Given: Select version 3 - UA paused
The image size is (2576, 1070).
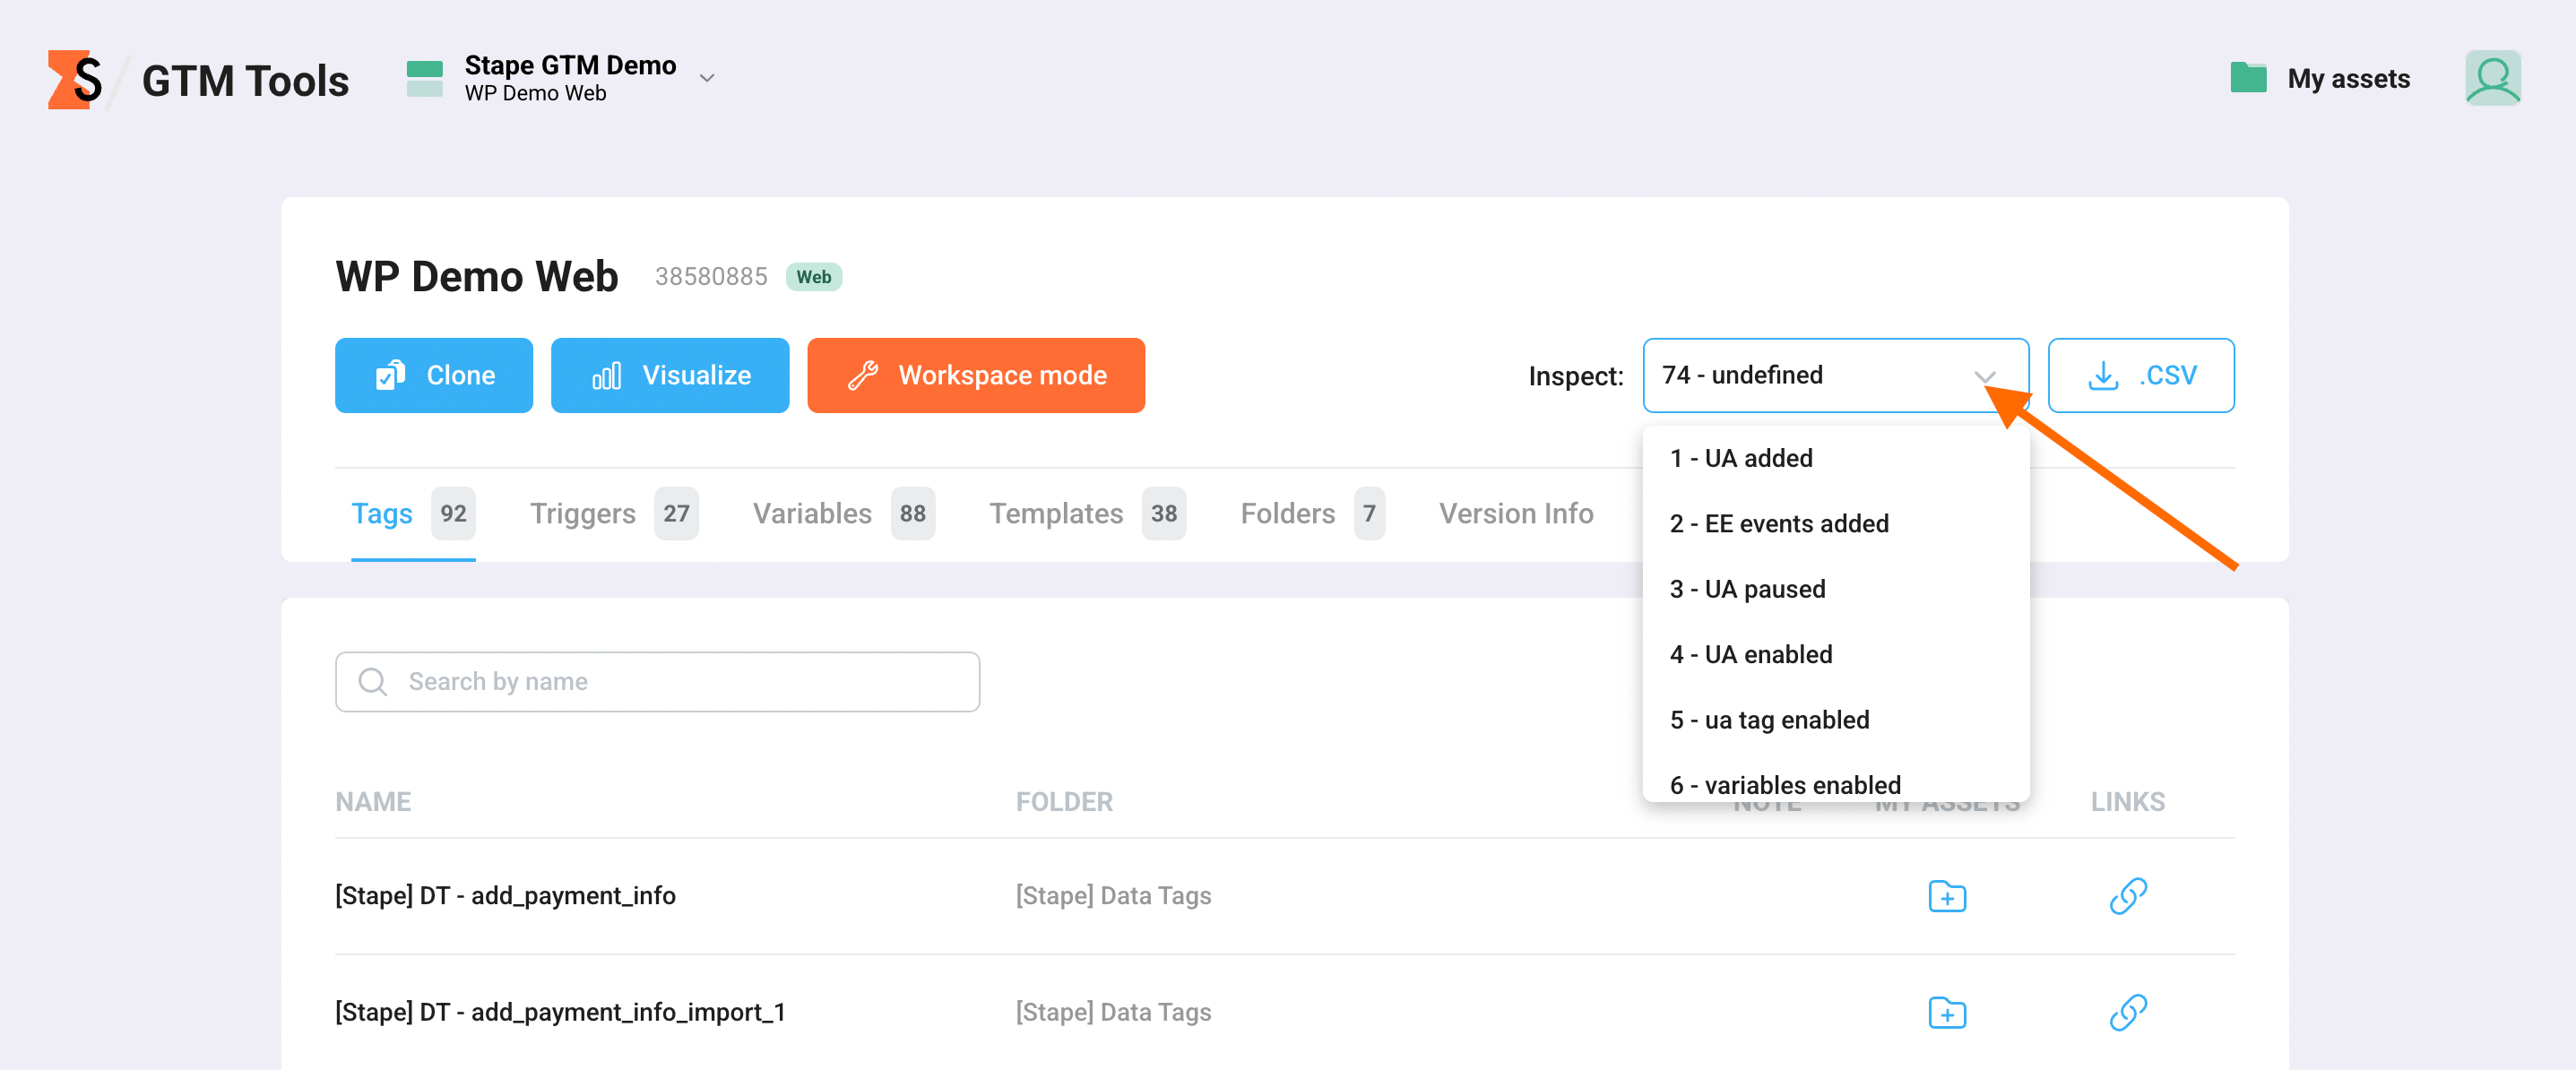Looking at the screenshot, I should click(x=1835, y=589).
